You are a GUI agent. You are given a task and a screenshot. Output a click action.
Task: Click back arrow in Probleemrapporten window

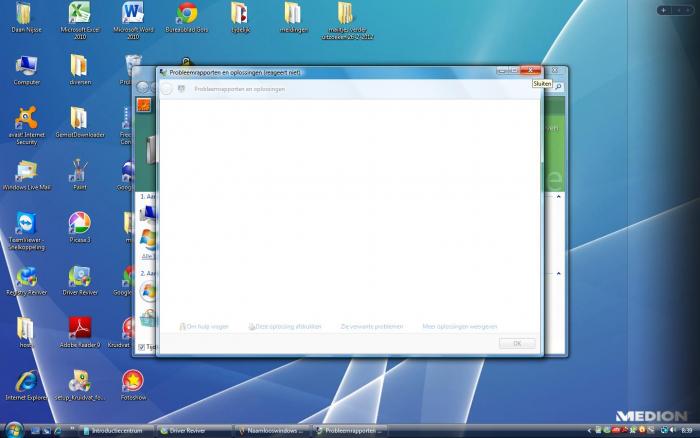pyautogui.click(x=166, y=89)
